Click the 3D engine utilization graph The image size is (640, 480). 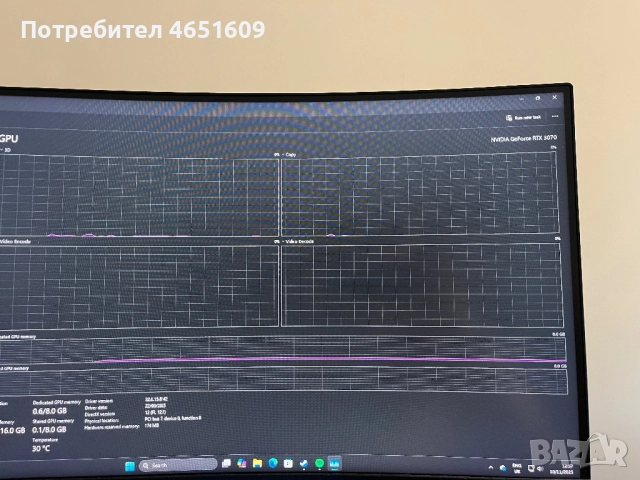tap(139, 196)
